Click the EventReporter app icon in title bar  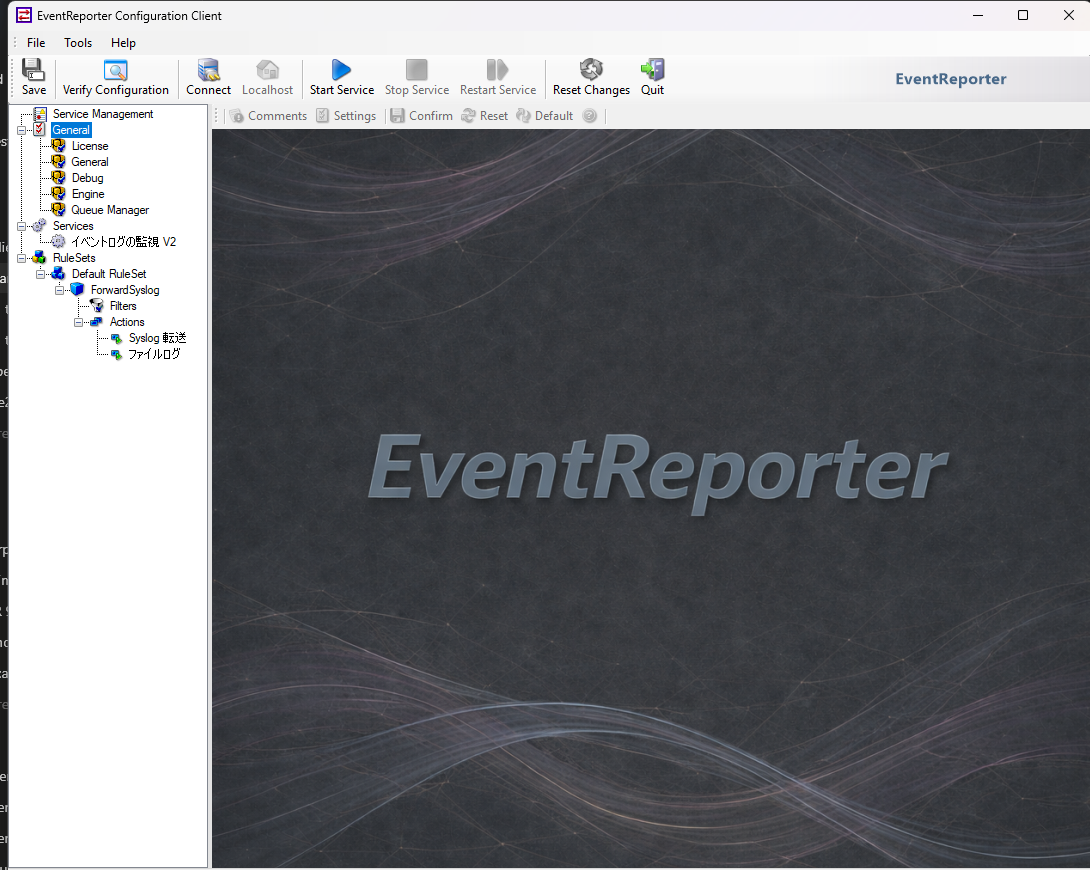click(x=24, y=15)
